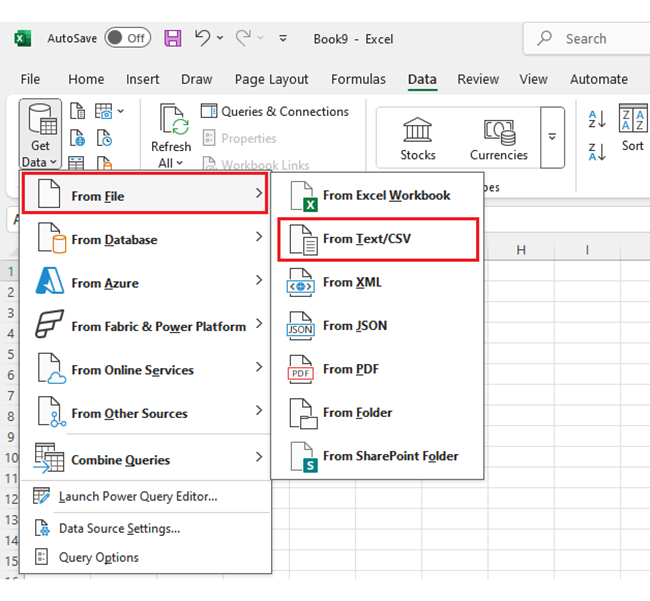Open the Get Data dropdown button
The width and height of the screenshot is (650, 601).
pos(40,134)
